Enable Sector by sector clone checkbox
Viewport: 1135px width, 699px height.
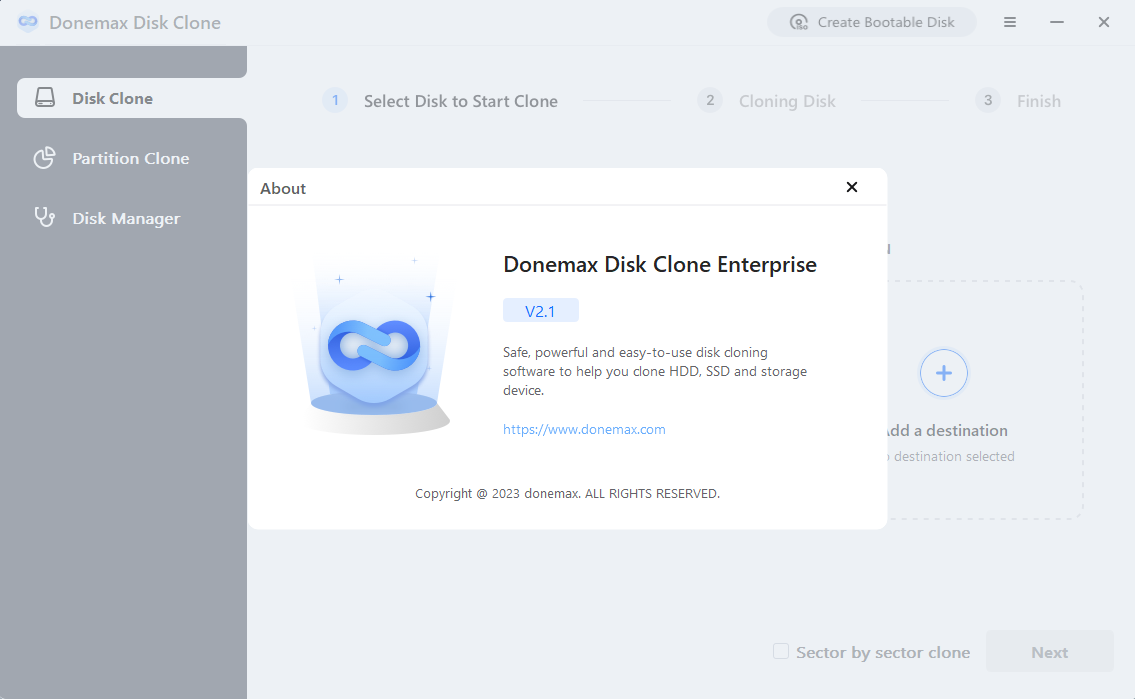pos(780,651)
